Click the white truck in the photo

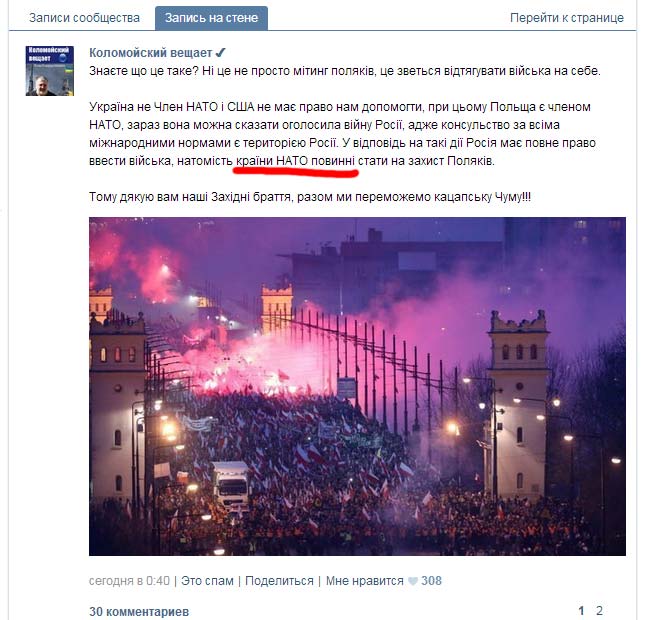[x=230, y=485]
